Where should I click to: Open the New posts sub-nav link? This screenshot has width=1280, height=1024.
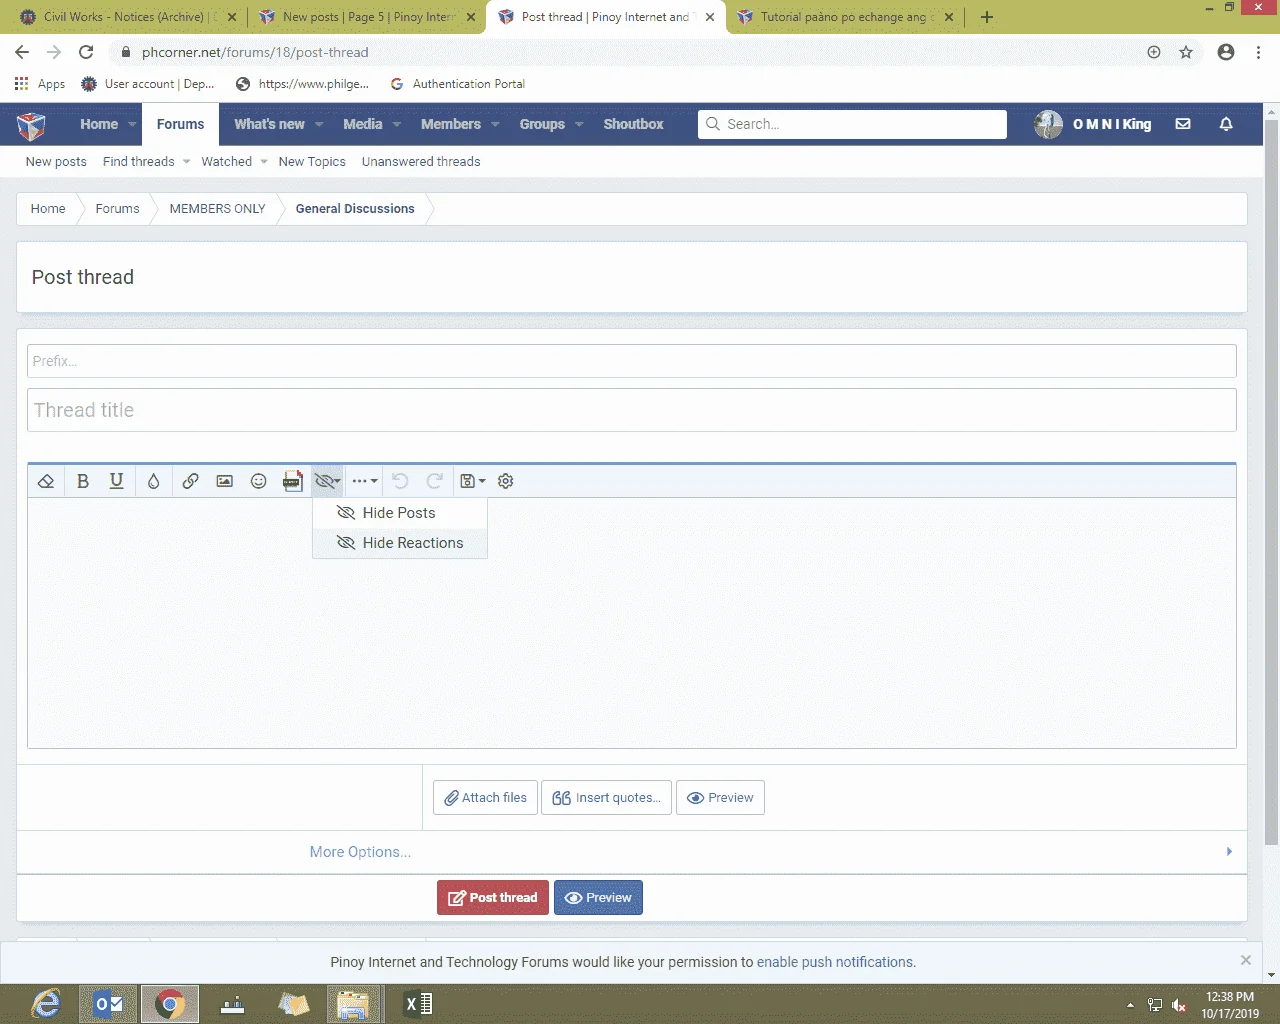click(x=56, y=161)
